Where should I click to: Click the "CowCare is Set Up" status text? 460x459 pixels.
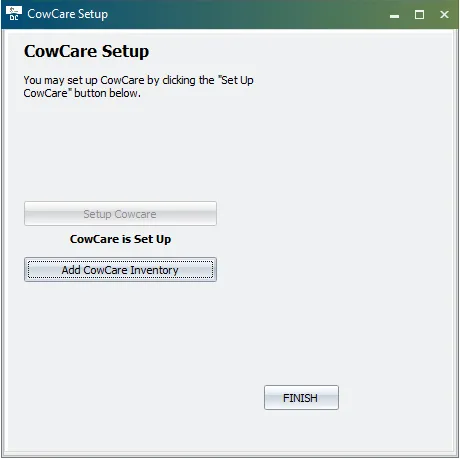pos(120,239)
